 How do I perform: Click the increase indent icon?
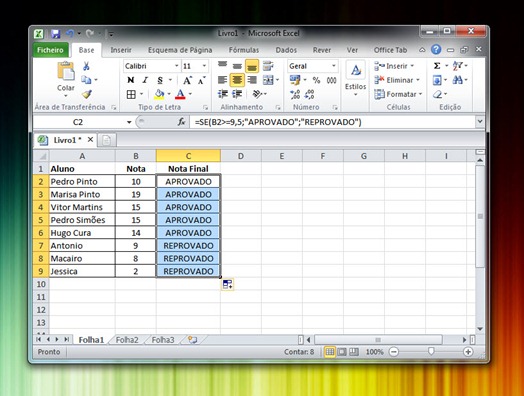pyautogui.click(x=237, y=94)
